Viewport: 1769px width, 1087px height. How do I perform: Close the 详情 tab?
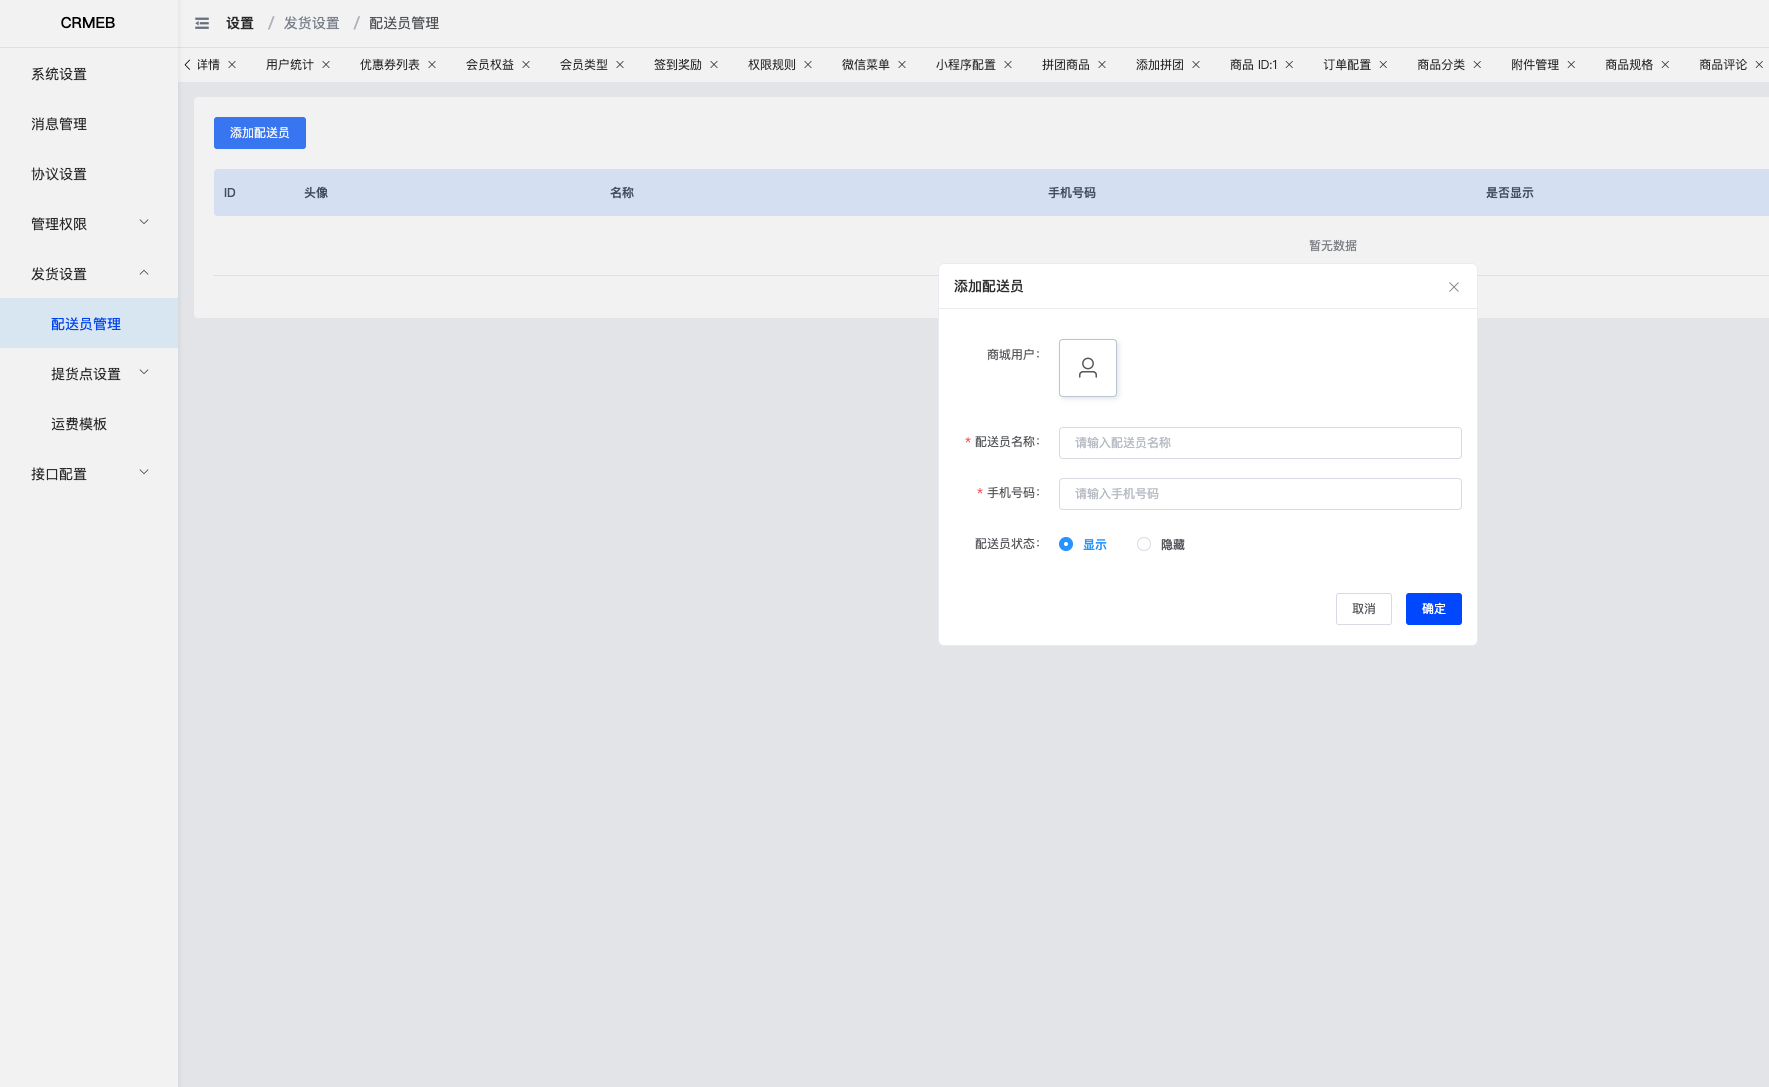click(x=232, y=64)
